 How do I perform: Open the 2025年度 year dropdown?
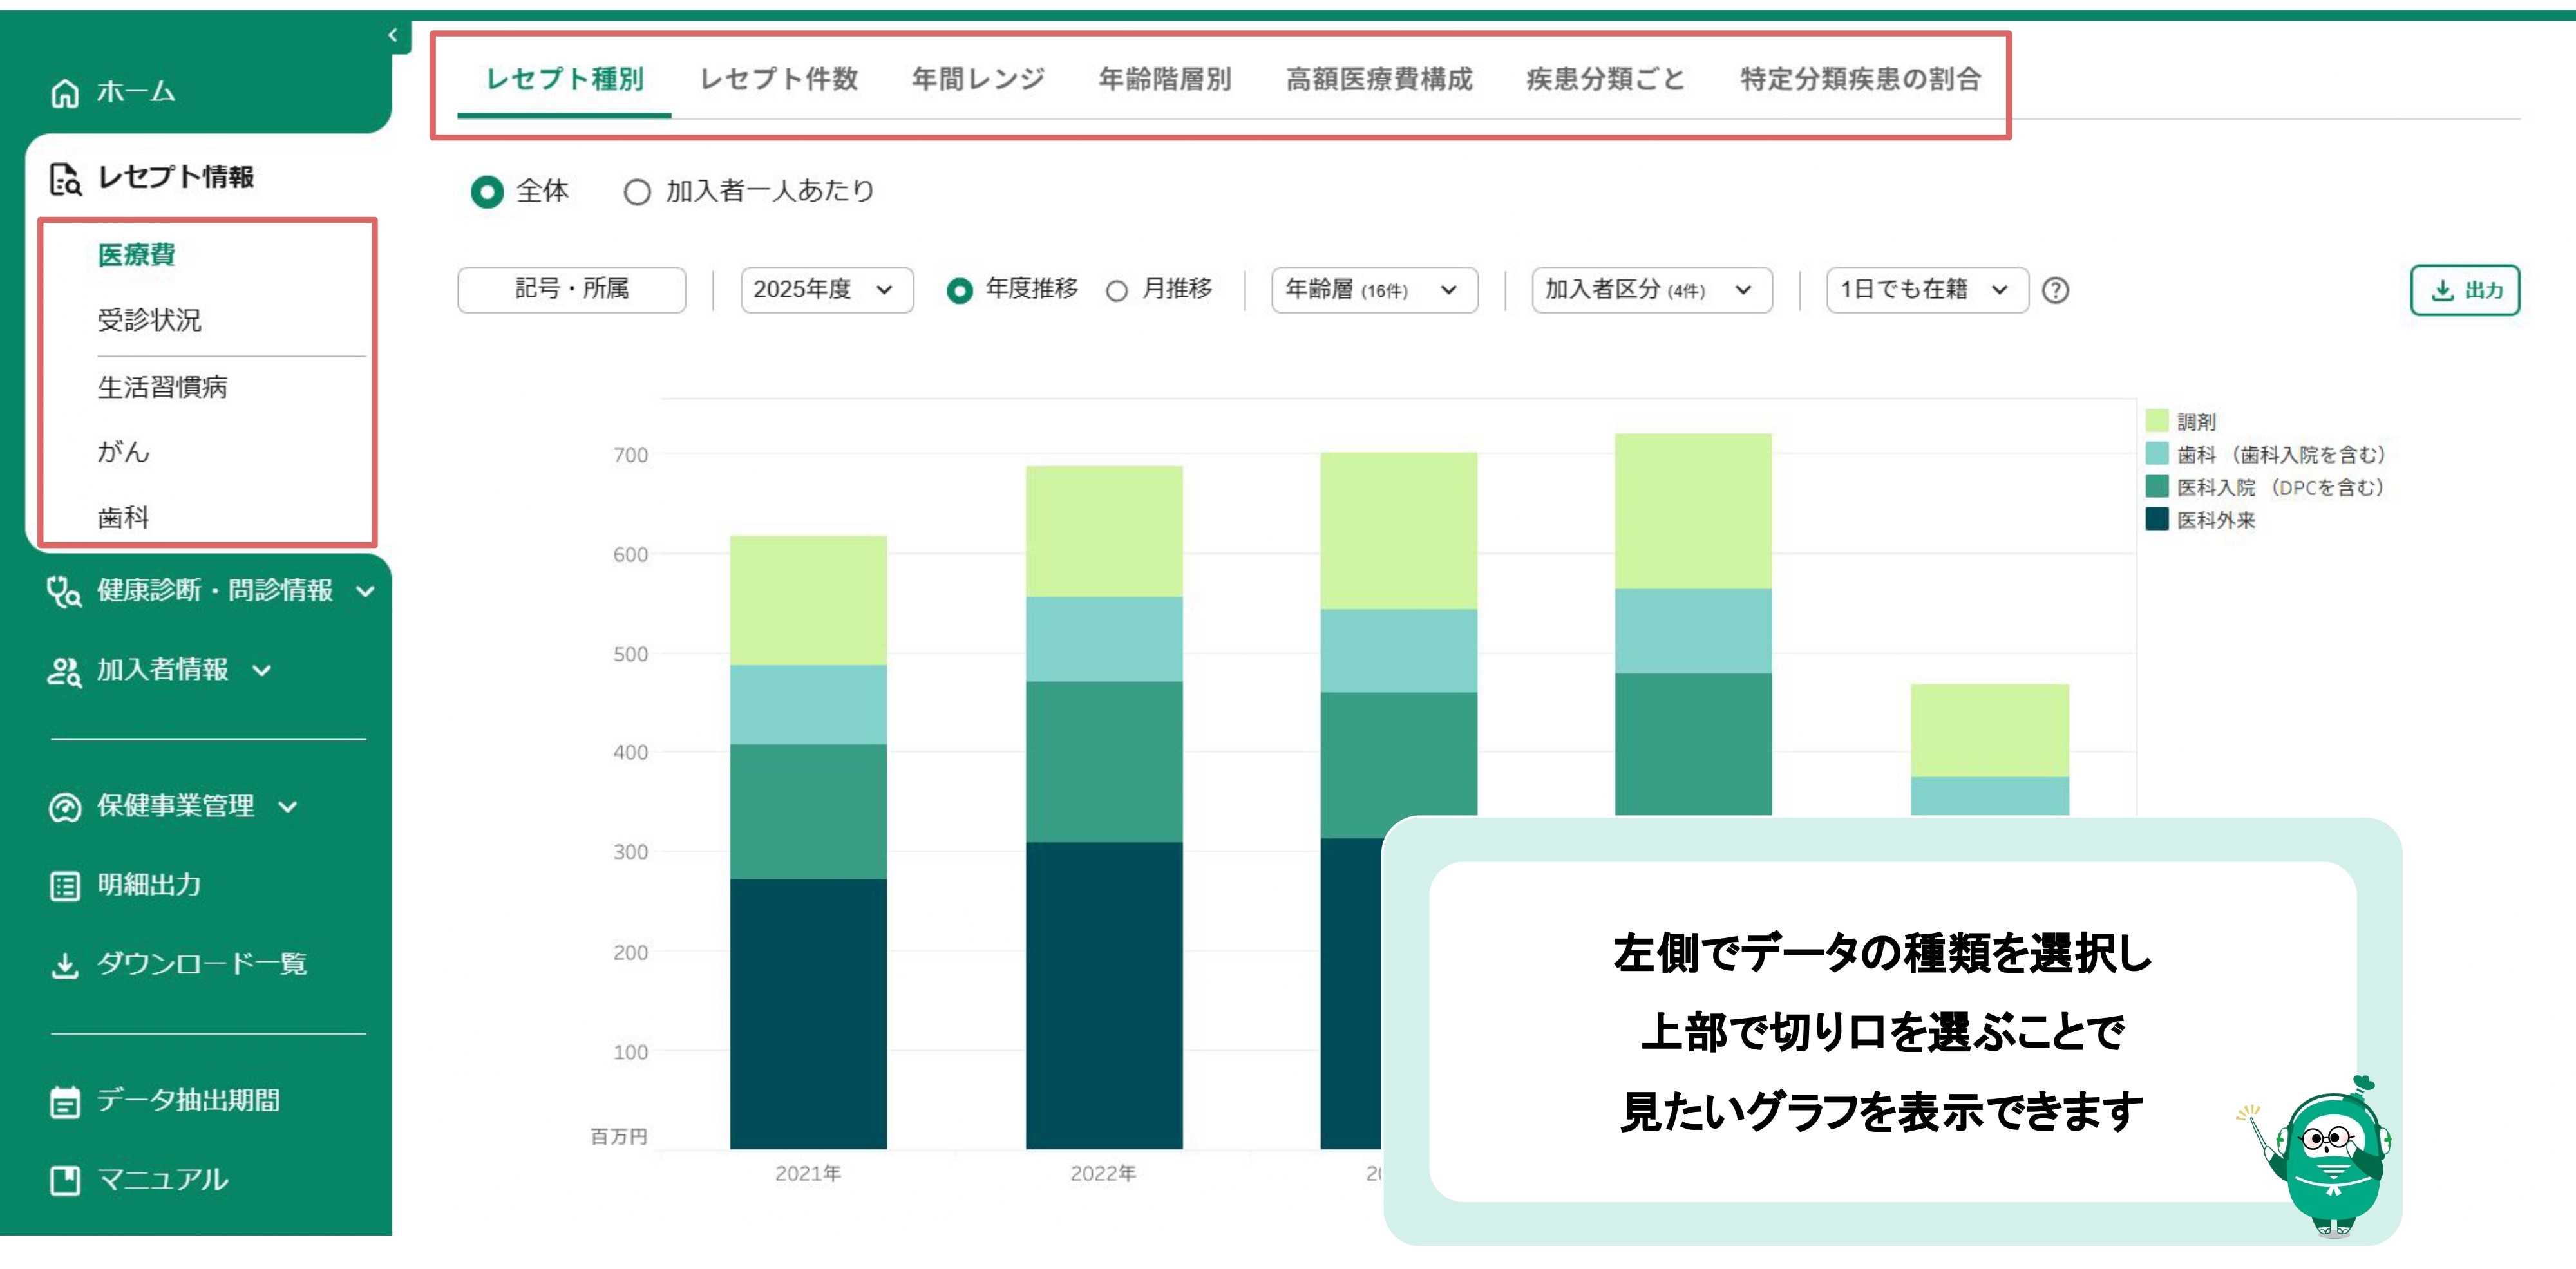pyautogui.click(x=826, y=290)
